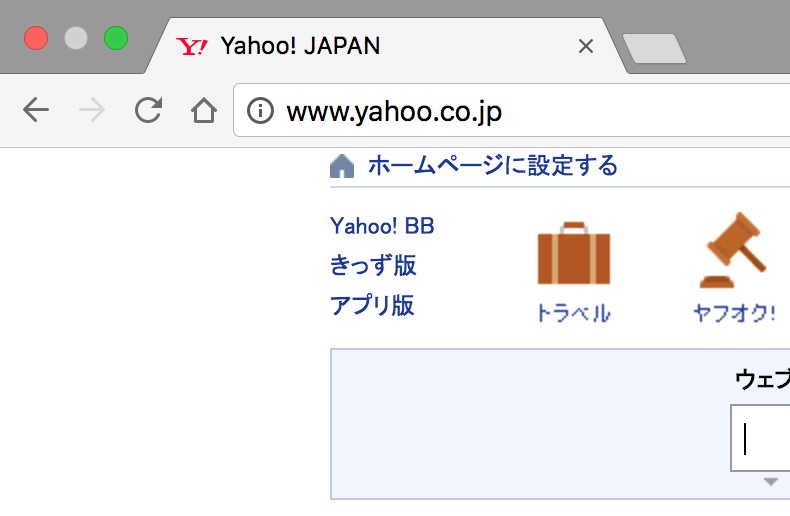The height and width of the screenshot is (516, 790).
Task: View site information icon in address bar
Action: click(260, 110)
